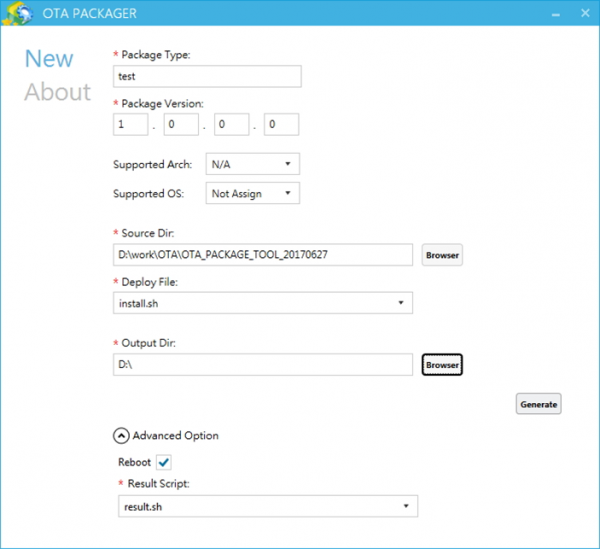This screenshot has width=600, height=549.
Task: Click the Output Dir path field
Action: [x=263, y=365]
